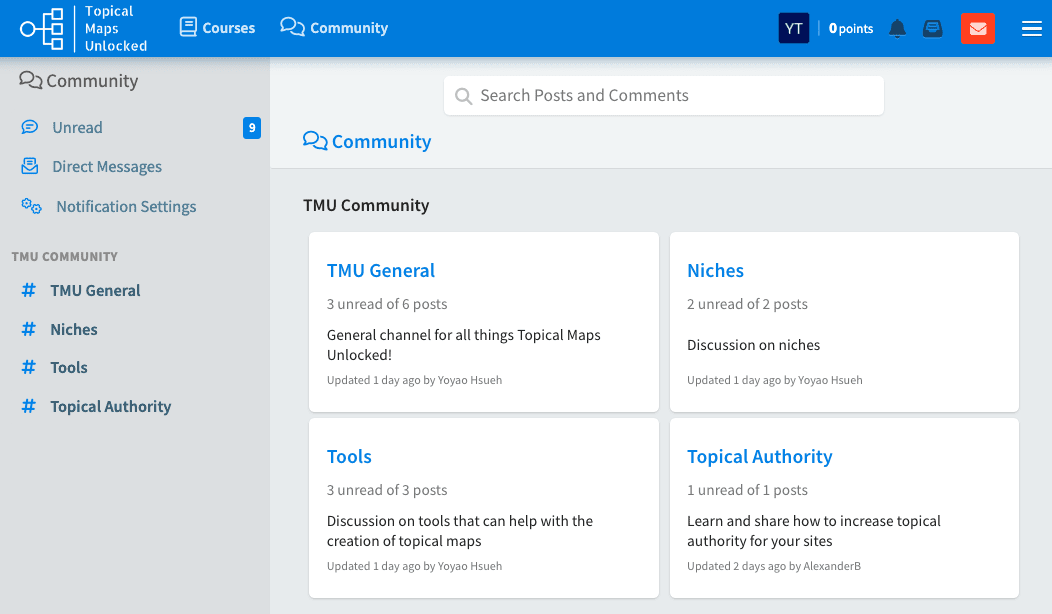This screenshot has height=614, width=1052.
Task: Select TMU General channel in sidebar
Action: coord(95,291)
